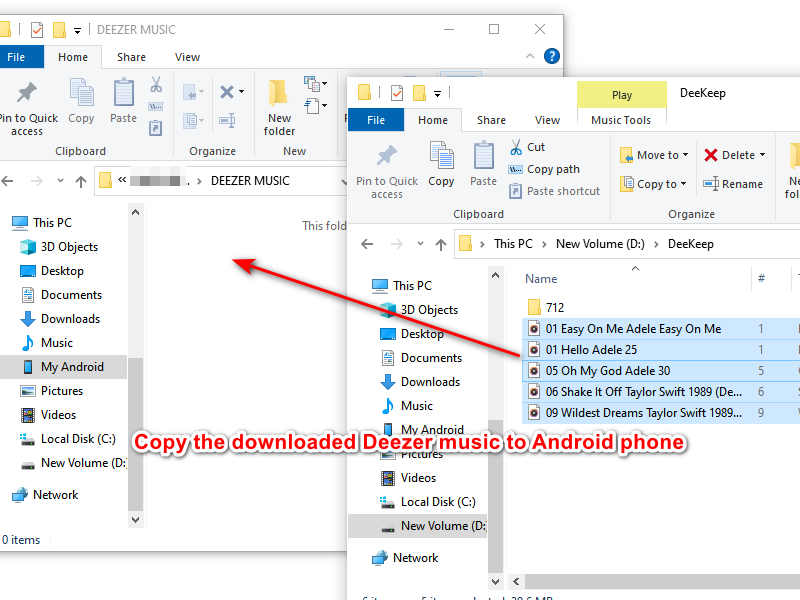Open View tab in DeeKeep window
Screen dimensions: 800x600
(x=547, y=120)
